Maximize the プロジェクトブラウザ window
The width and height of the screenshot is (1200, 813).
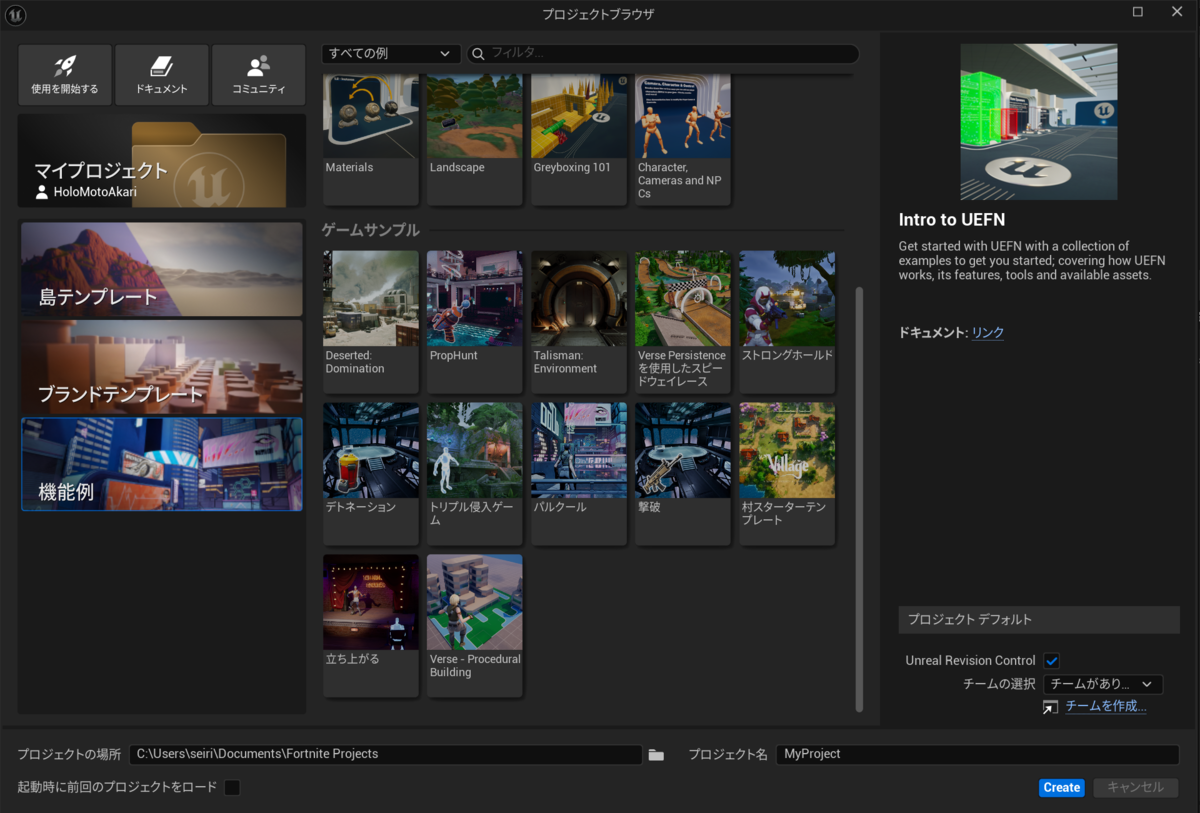click(1138, 12)
